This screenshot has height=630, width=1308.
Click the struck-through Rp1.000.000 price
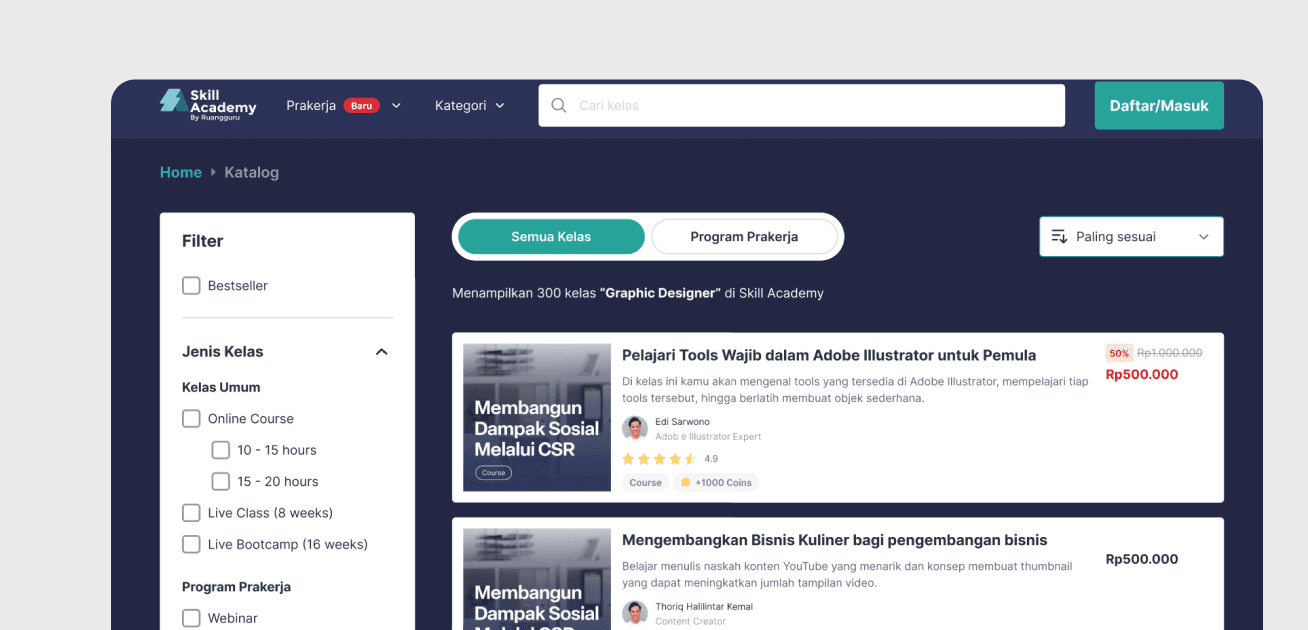click(x=1170, y=353)
